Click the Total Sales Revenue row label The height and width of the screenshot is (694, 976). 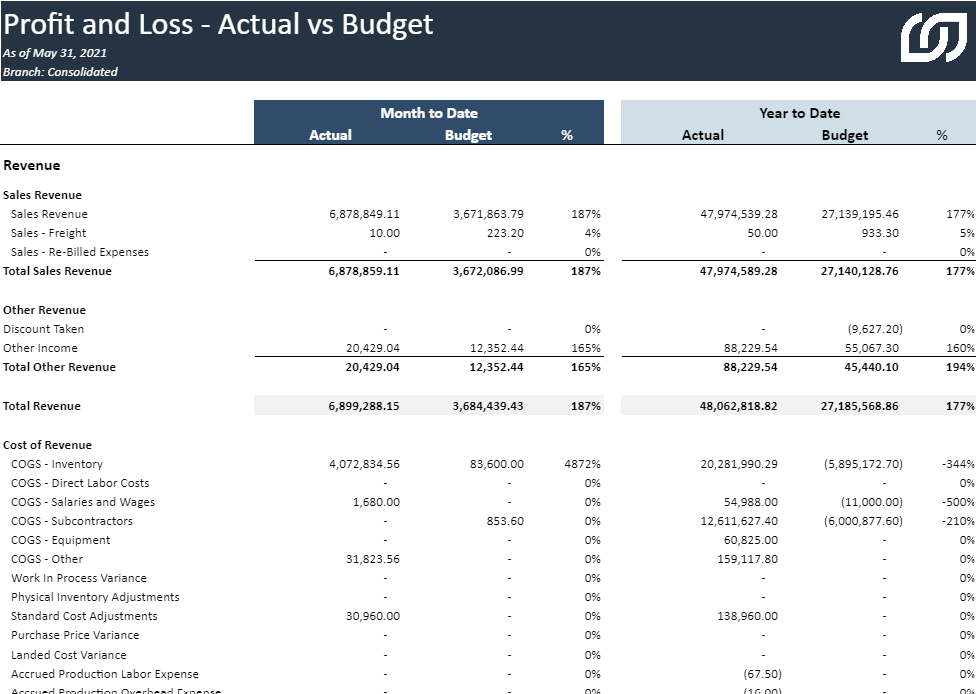pos(58,271)
